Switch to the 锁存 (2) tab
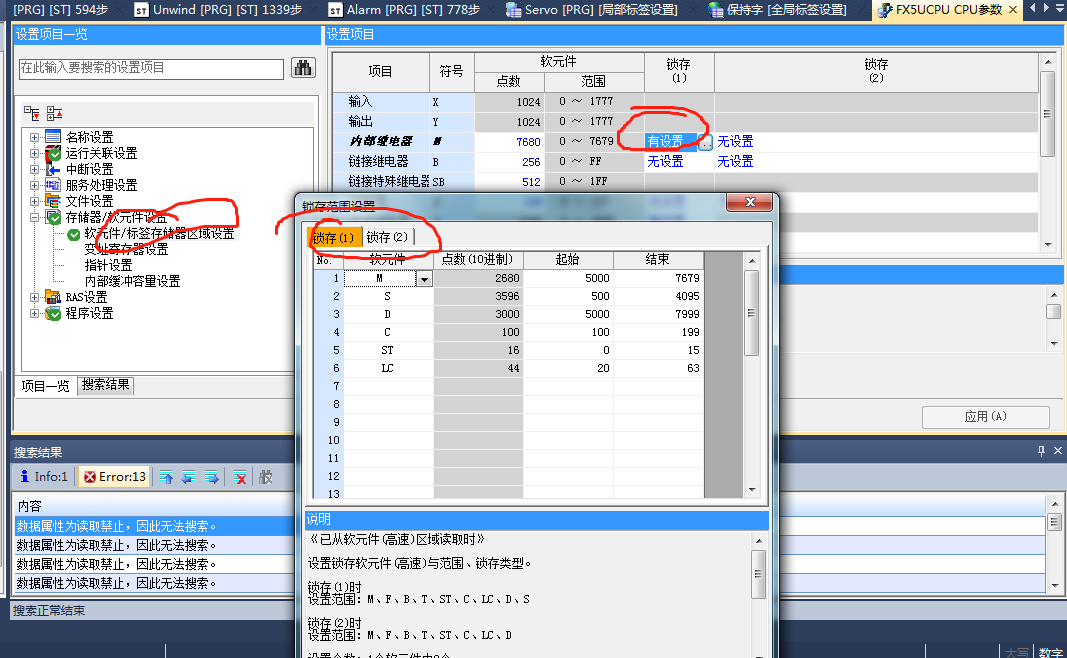Image resolution: width=1067 pixels, height=658 pixels. coord(387,237)
